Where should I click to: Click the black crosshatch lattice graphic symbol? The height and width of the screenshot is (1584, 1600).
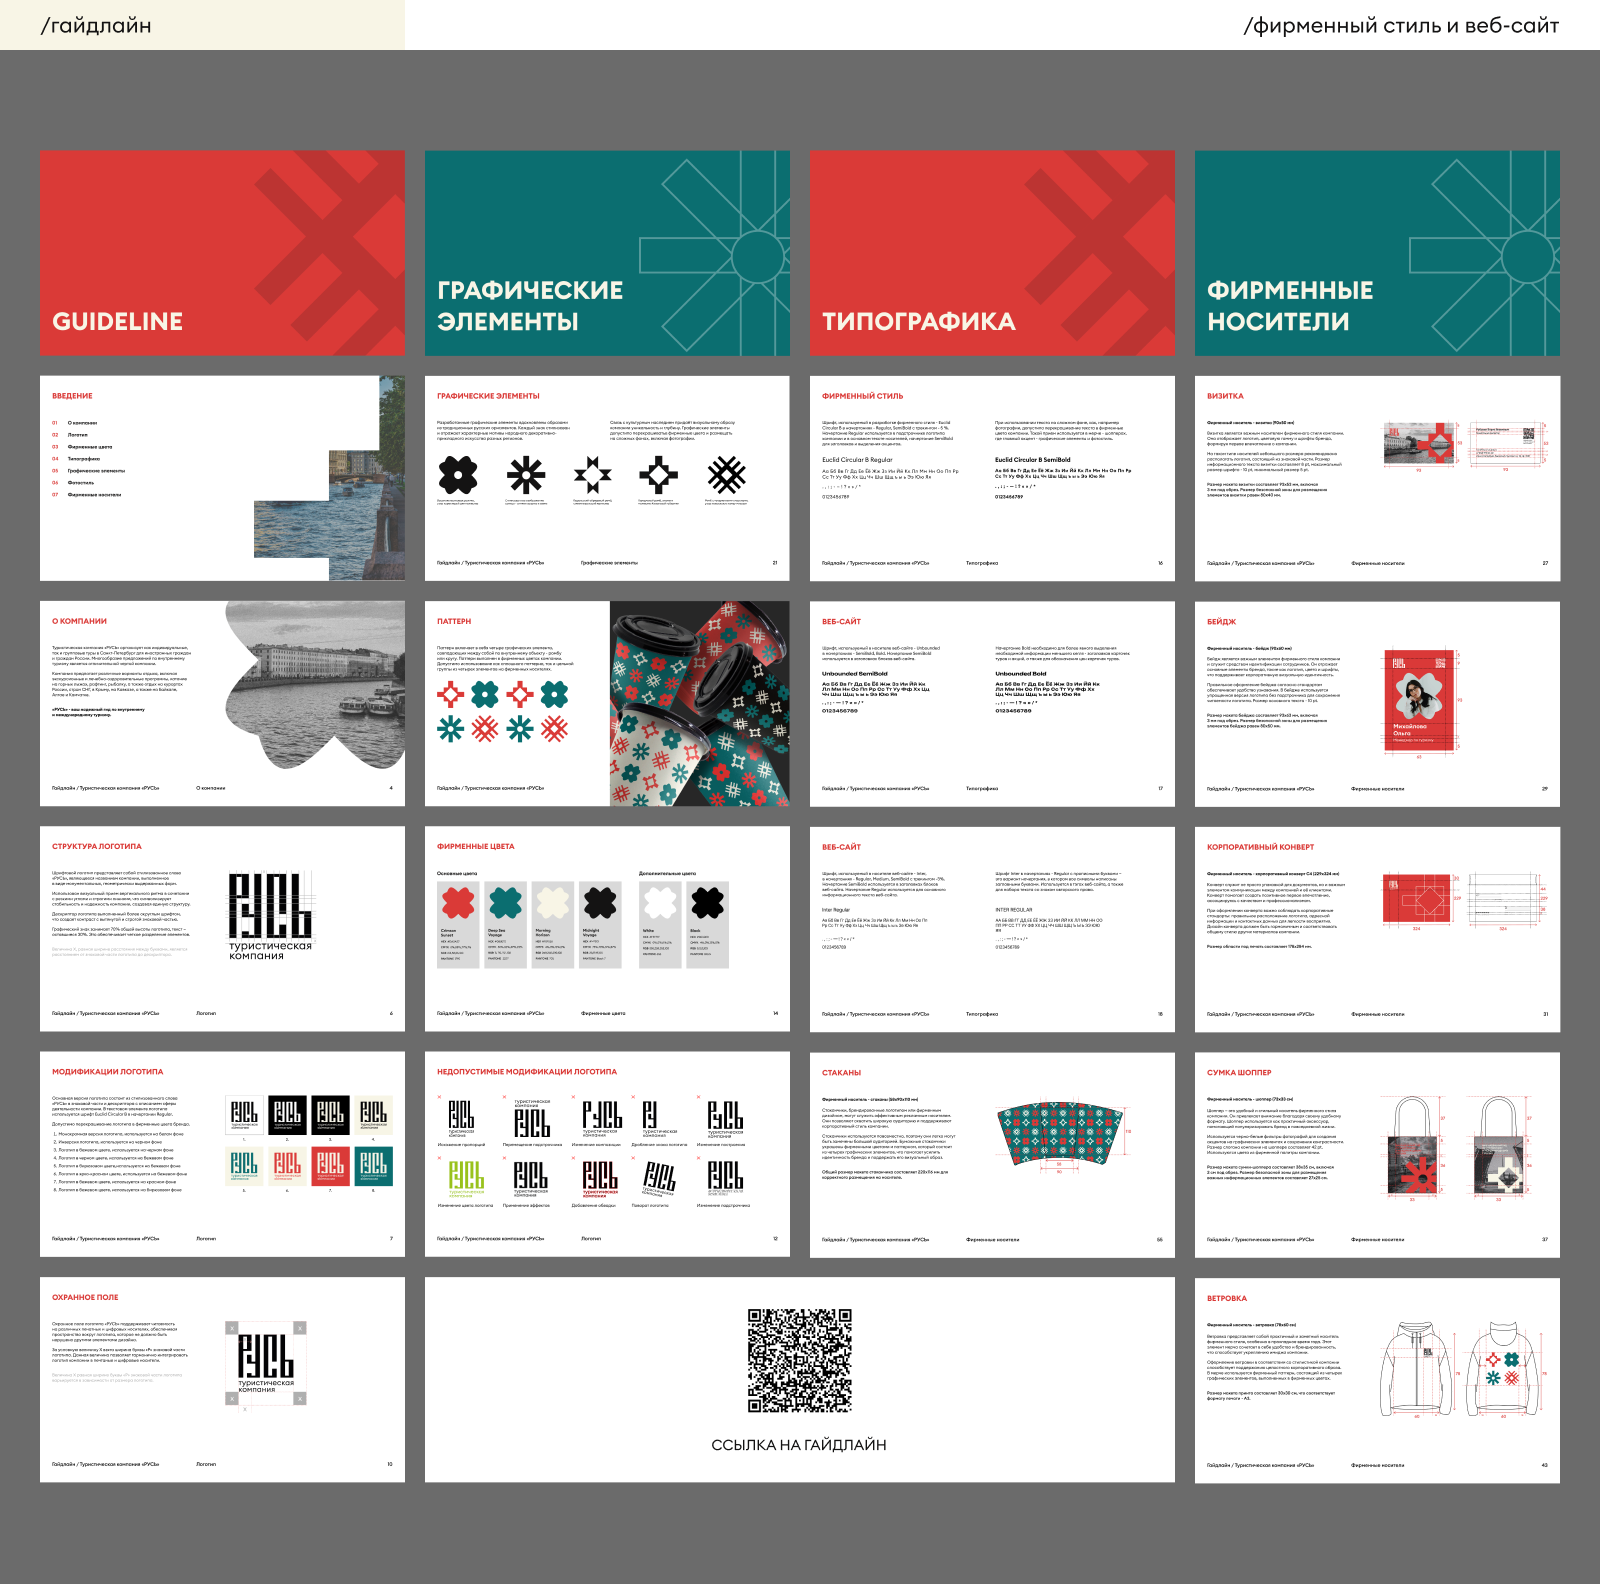tap(727, 474)
